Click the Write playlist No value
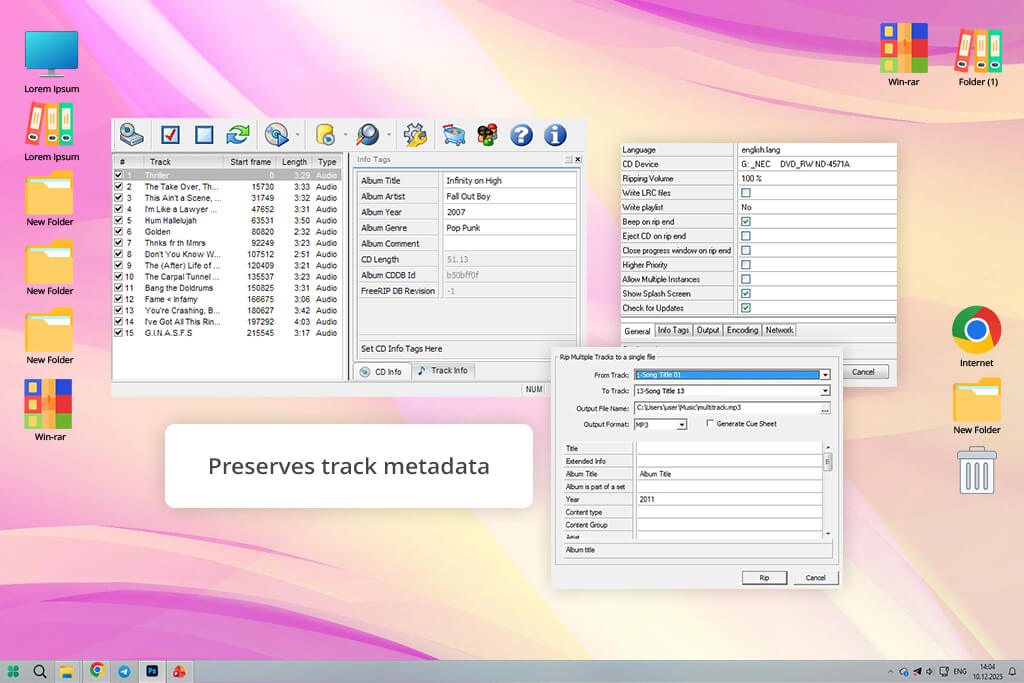The height and width of the screenshot is (683, 1024). click(816, 207)
